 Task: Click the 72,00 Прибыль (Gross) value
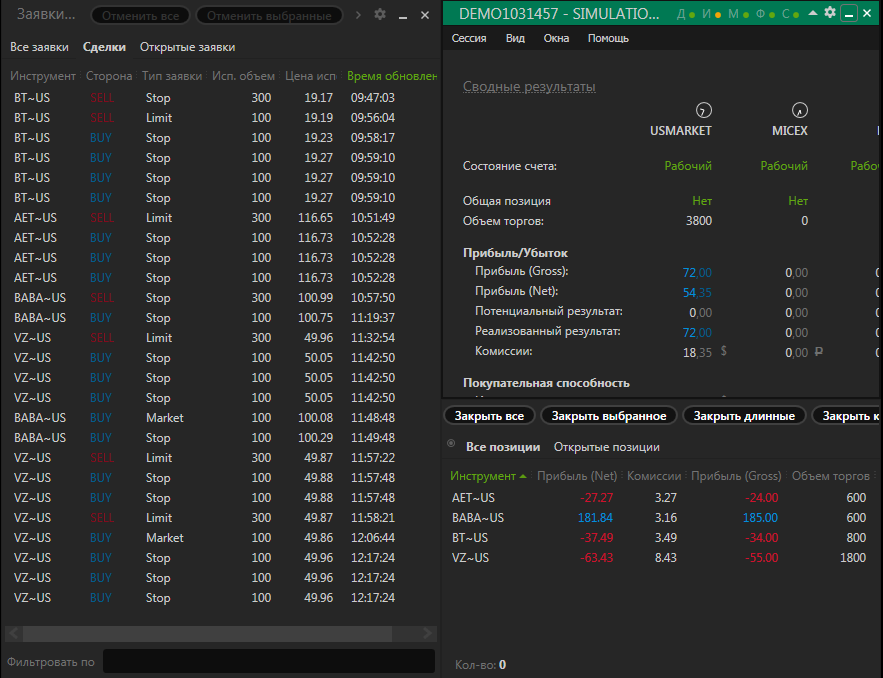click(x=697, y=273)
